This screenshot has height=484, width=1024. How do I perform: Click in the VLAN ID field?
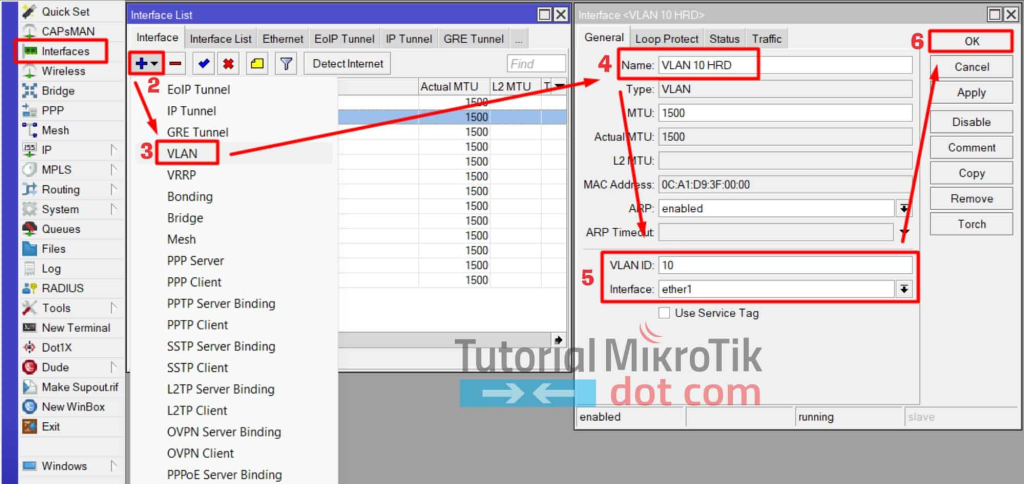click(785, 265)
